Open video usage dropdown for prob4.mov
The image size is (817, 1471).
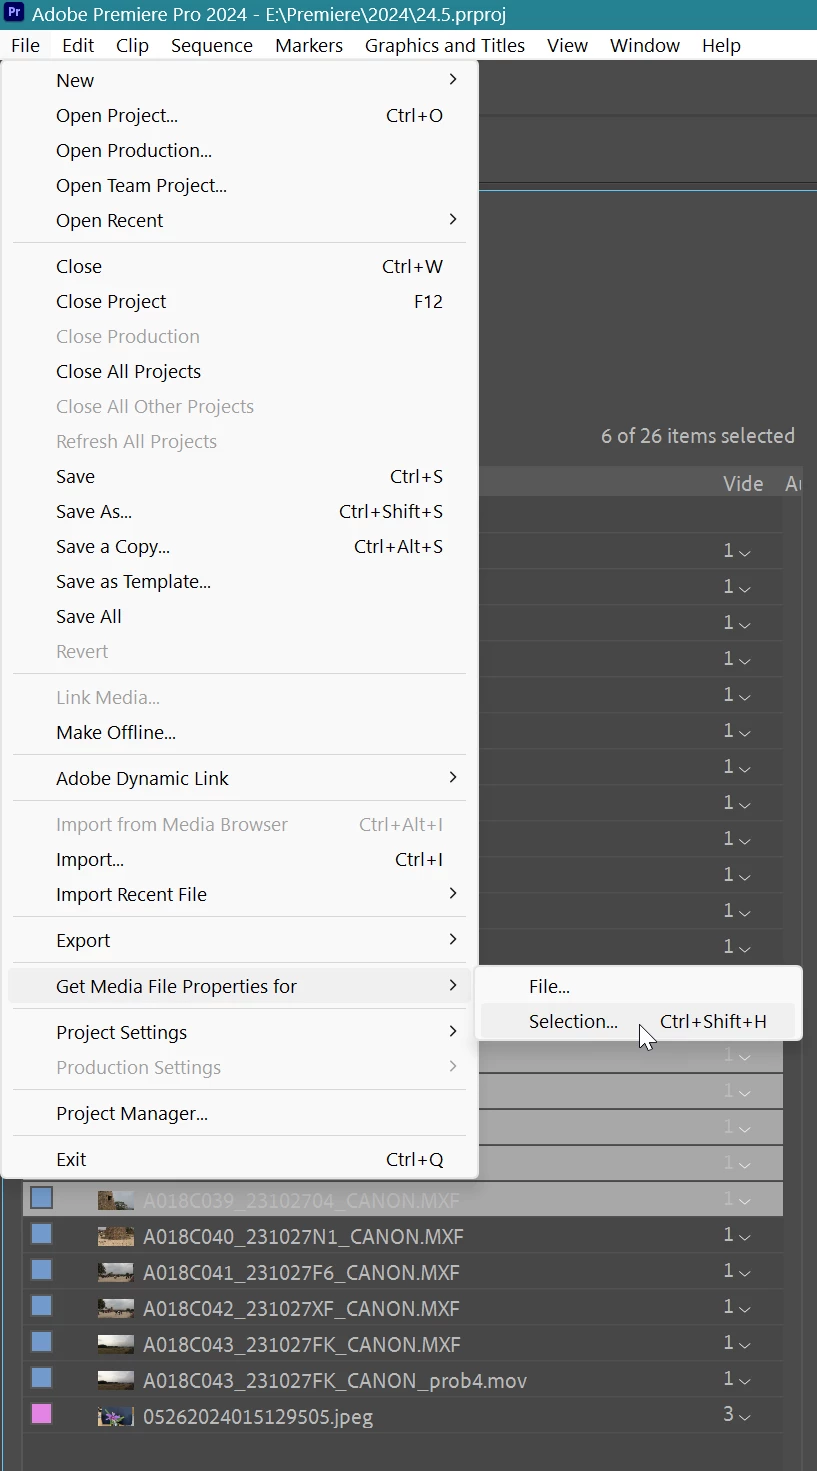point(744,1381)
